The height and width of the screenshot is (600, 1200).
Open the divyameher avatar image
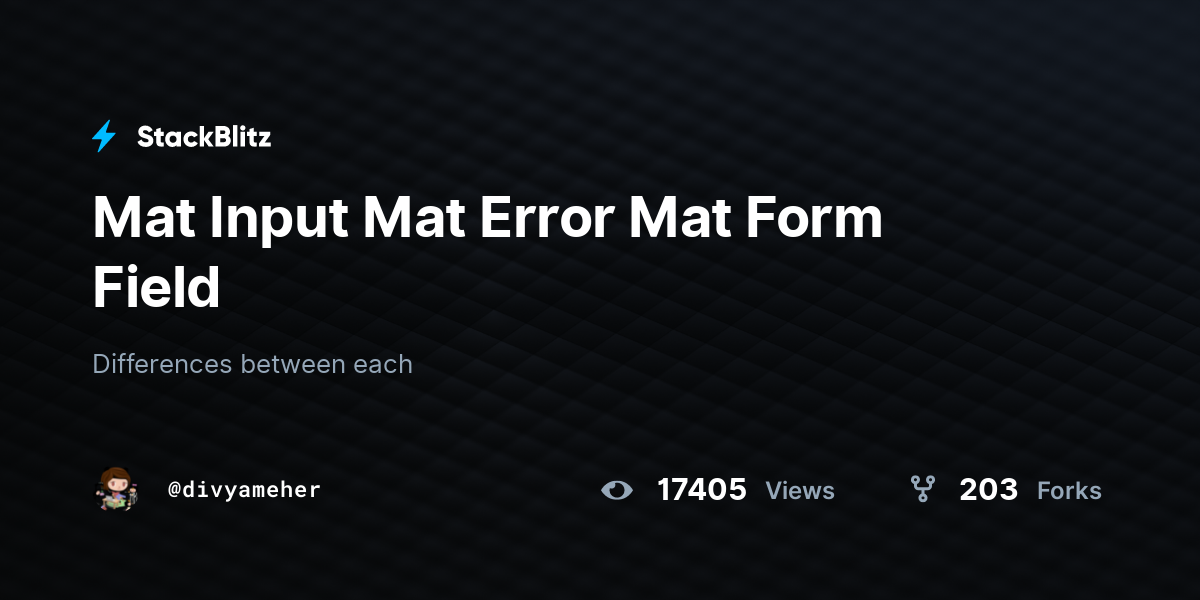click(x=116, y=489)
